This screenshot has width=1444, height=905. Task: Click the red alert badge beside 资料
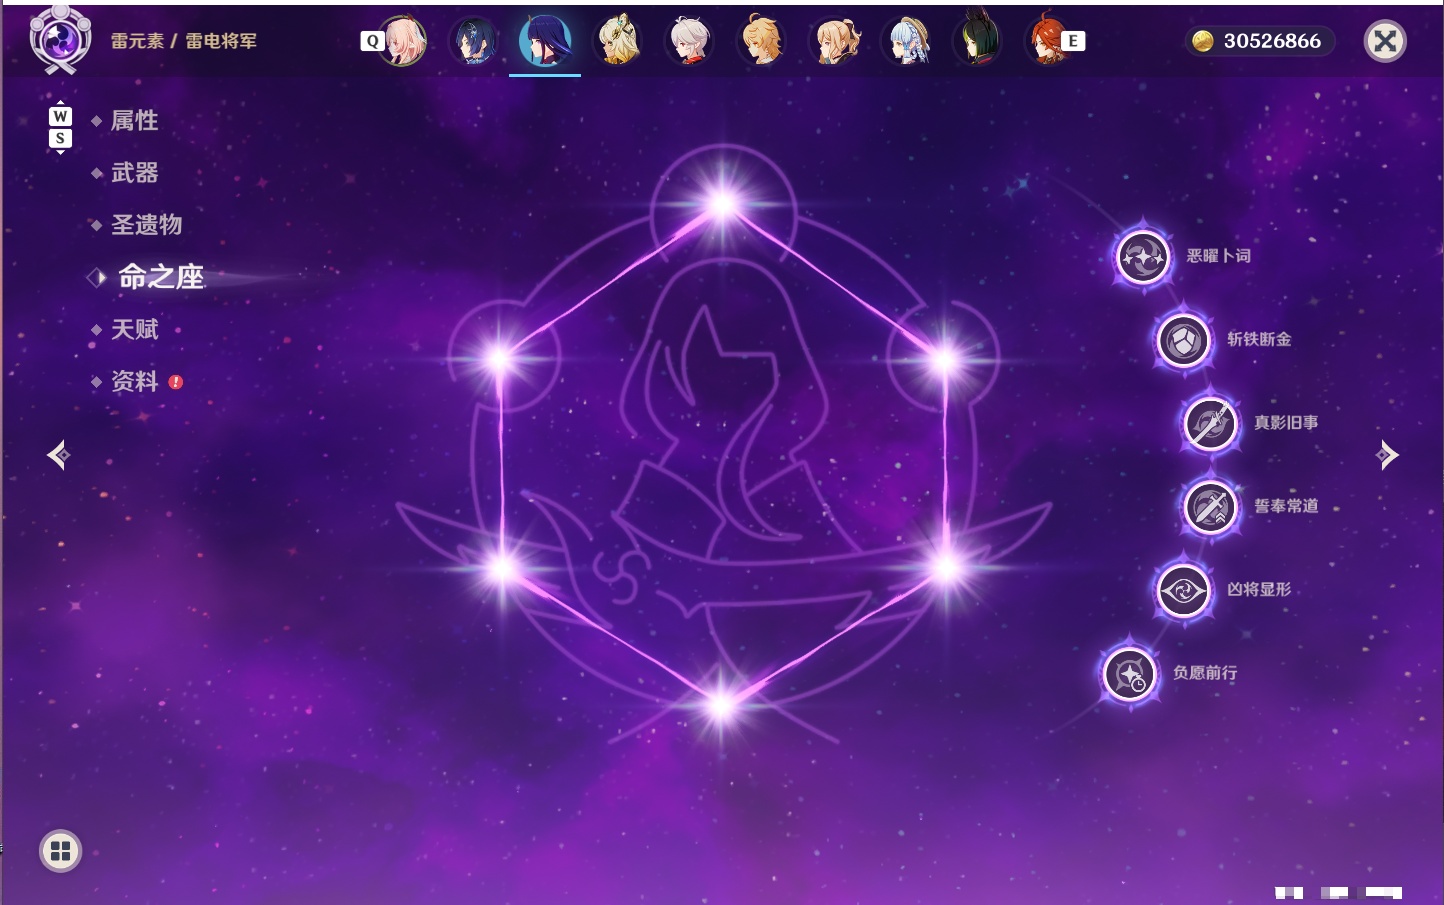[x=176, y=382]
